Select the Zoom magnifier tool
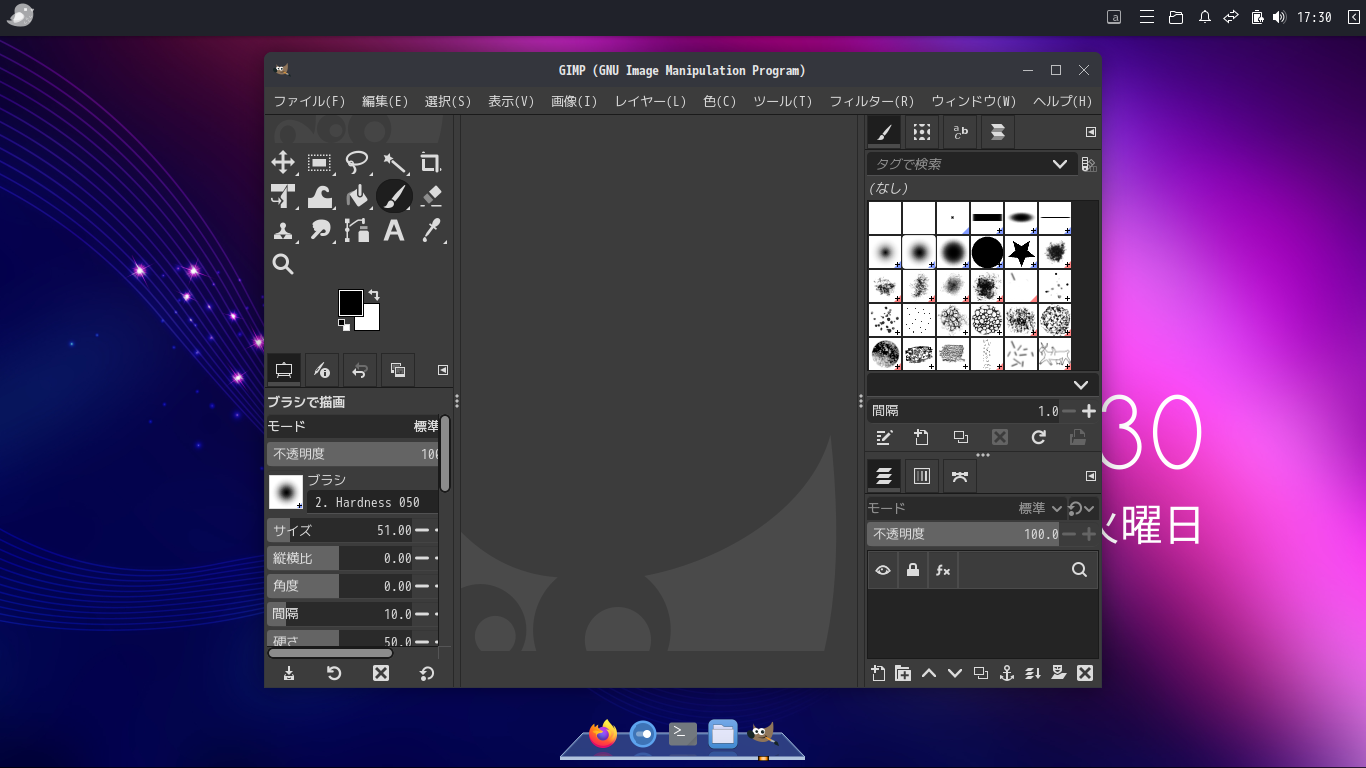Screen dimensions: 1366x768 (283, 264)
